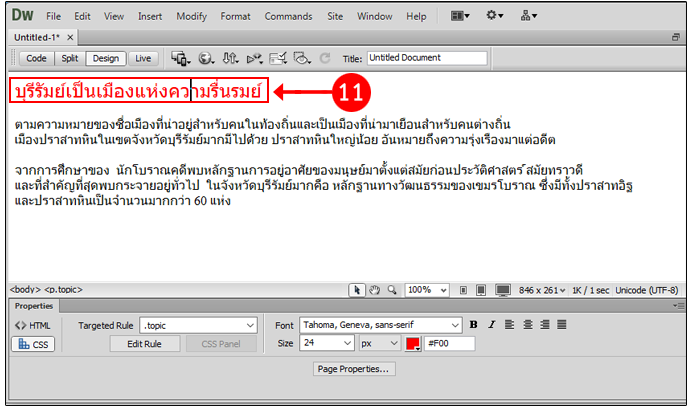Open the Preview in browser globe icon
Screen dimensions: 691x413
[206, 58]
